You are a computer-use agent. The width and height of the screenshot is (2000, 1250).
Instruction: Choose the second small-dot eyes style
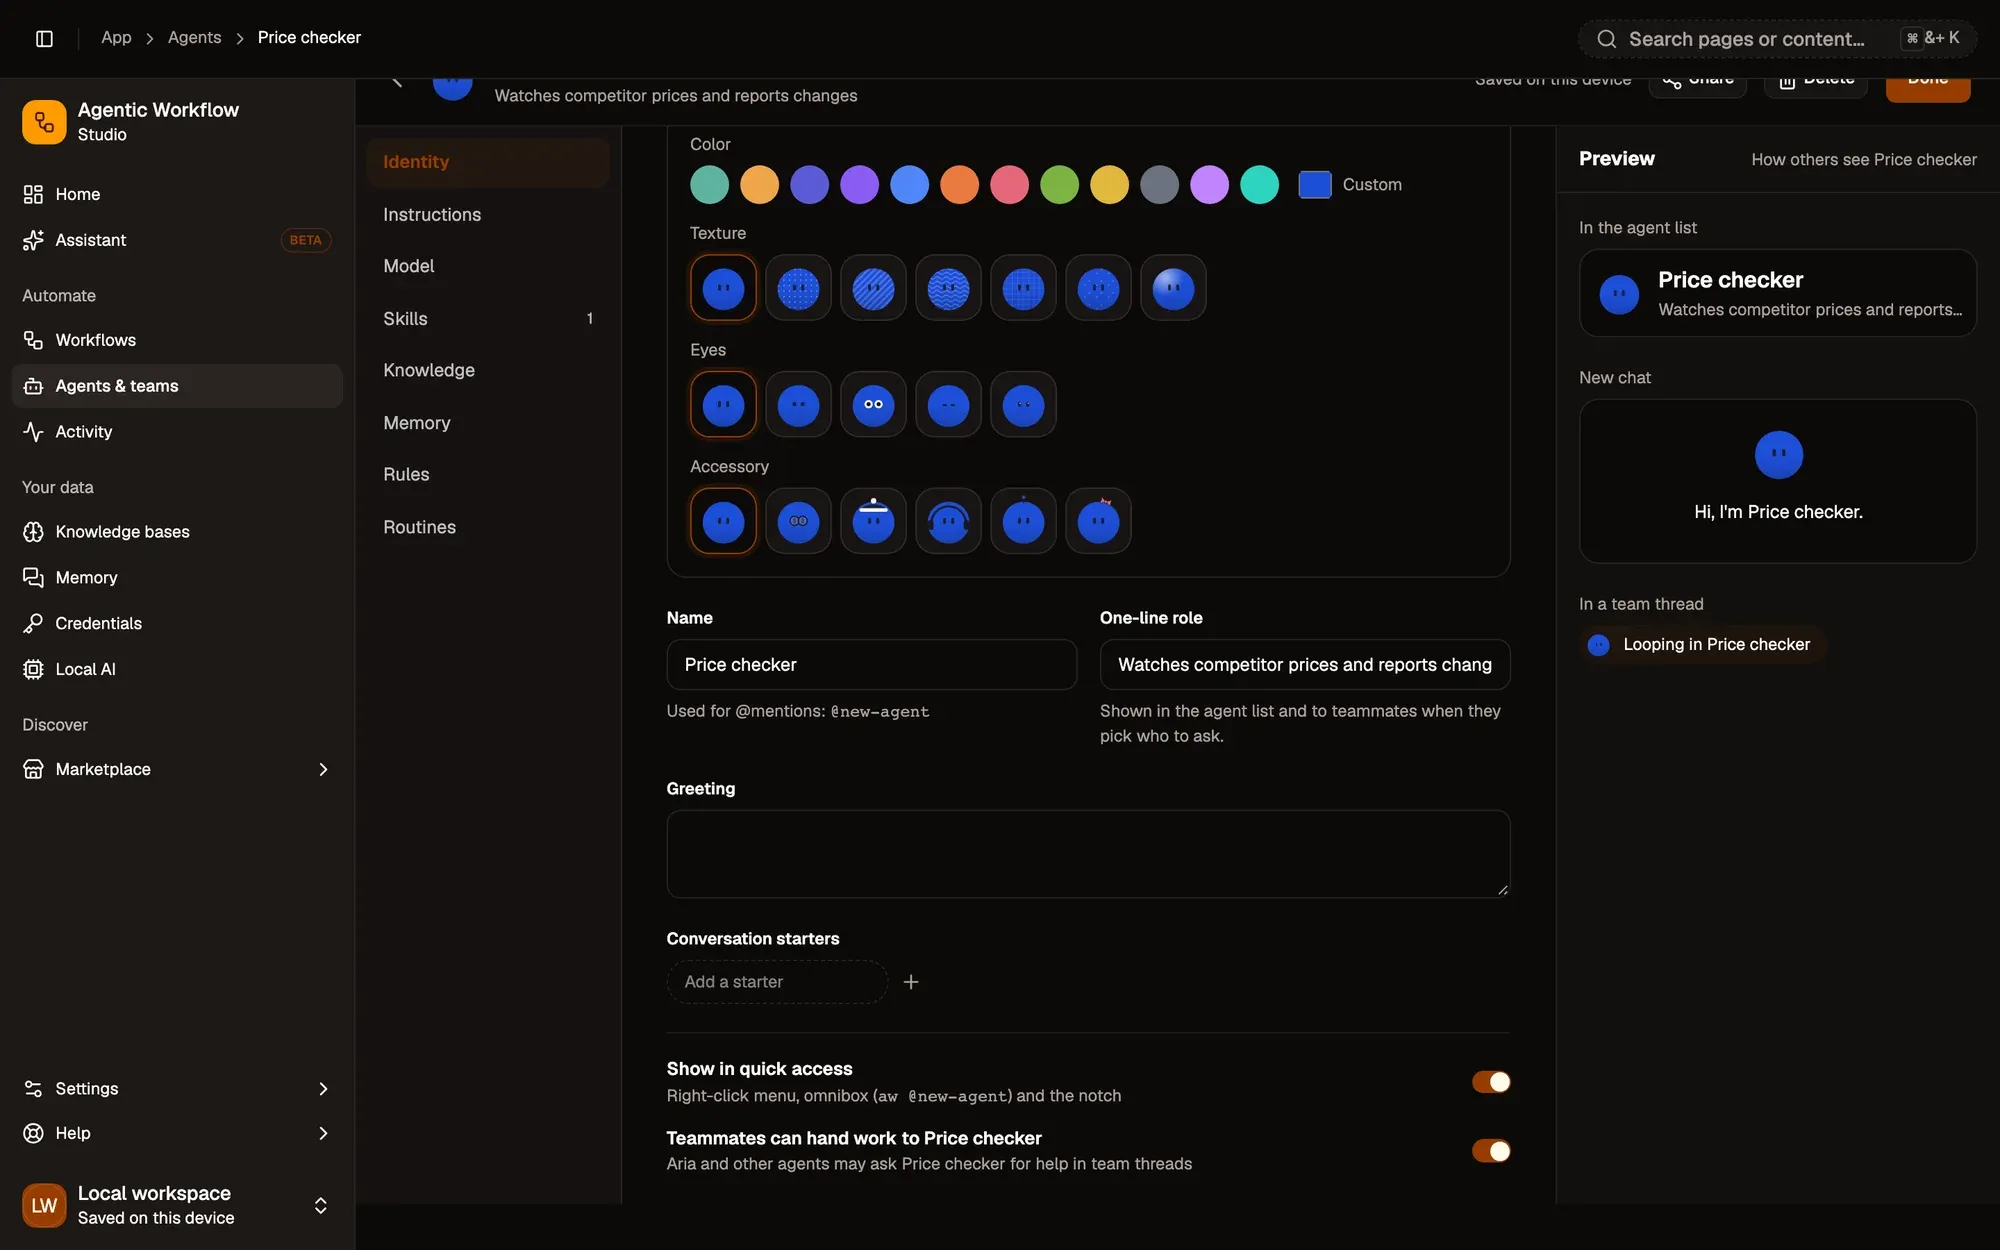(x=798, y=405)
